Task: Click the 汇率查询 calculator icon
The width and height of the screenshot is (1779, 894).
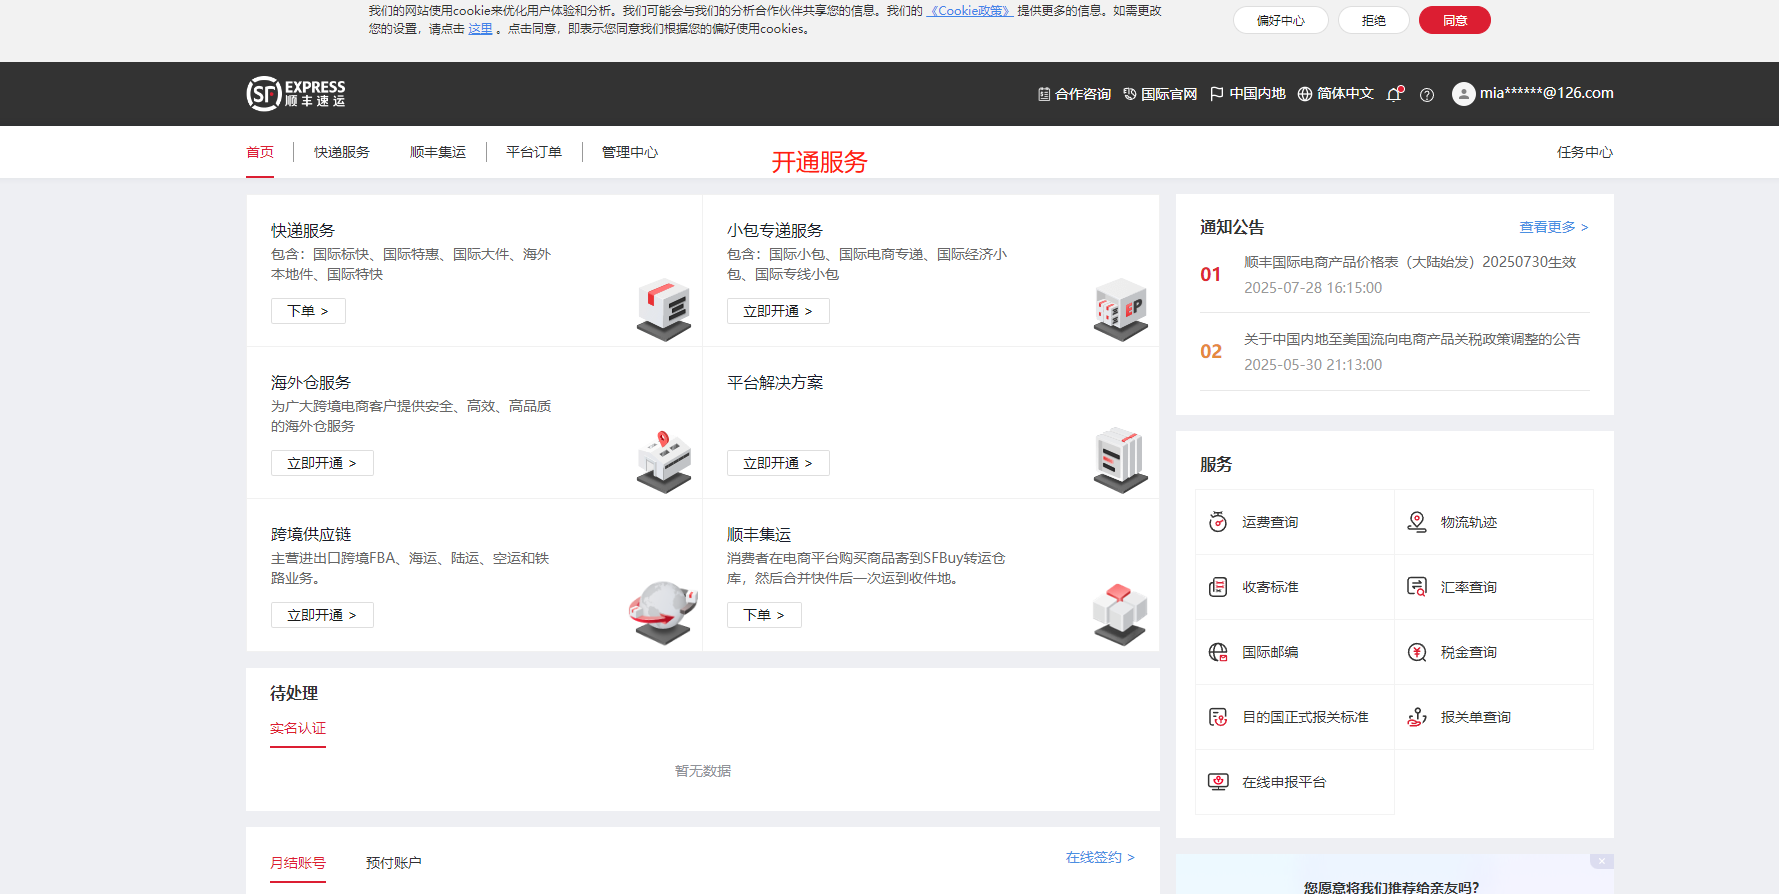Action: point(1417,587)
